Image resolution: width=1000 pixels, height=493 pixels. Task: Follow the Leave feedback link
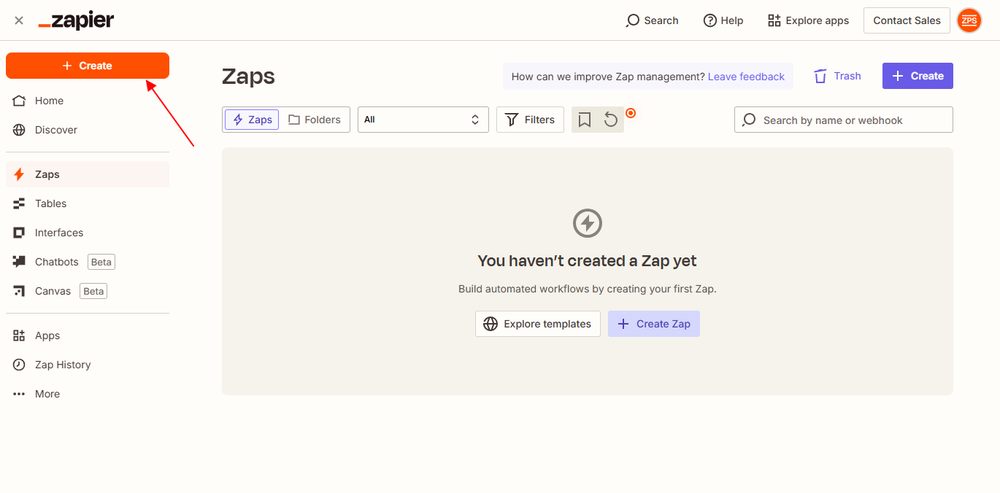(x=746, y=77)
